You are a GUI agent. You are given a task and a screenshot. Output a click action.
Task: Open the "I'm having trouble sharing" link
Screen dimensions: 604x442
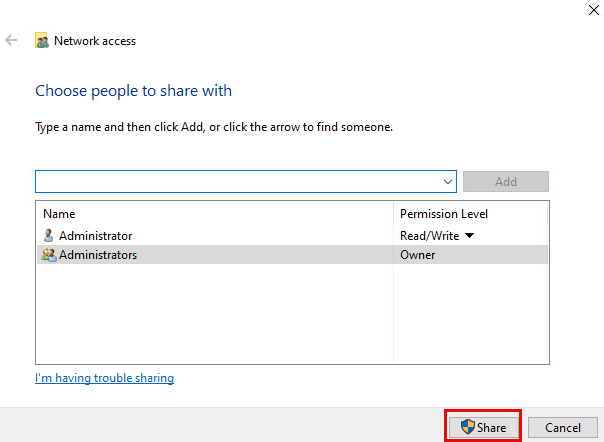coord(104,378)
